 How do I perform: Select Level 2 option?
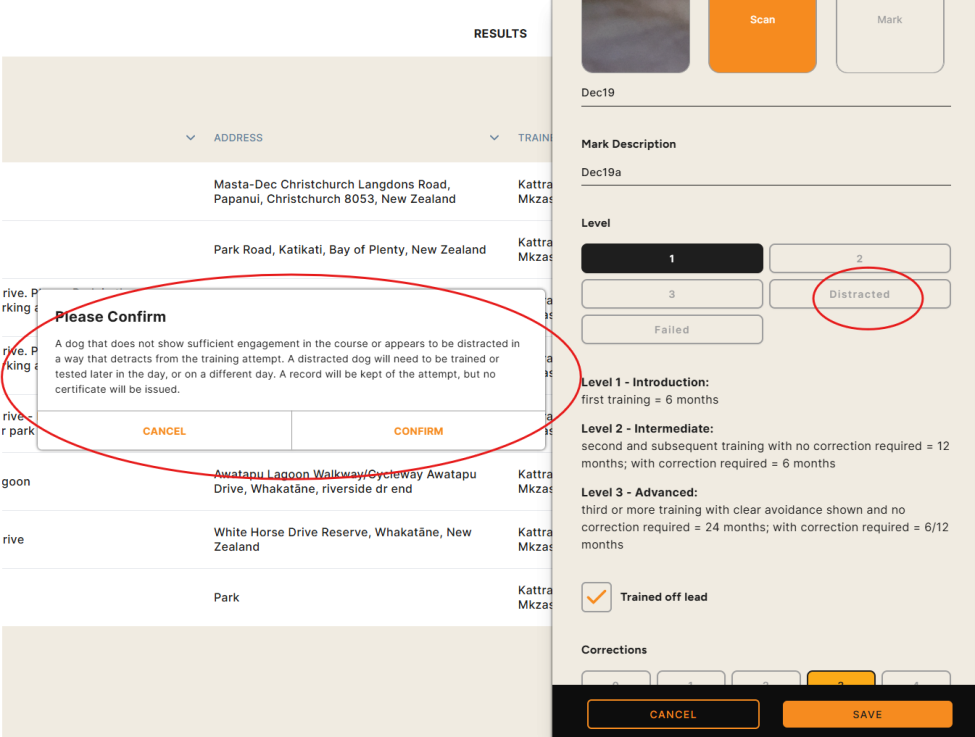coord(859,258)
